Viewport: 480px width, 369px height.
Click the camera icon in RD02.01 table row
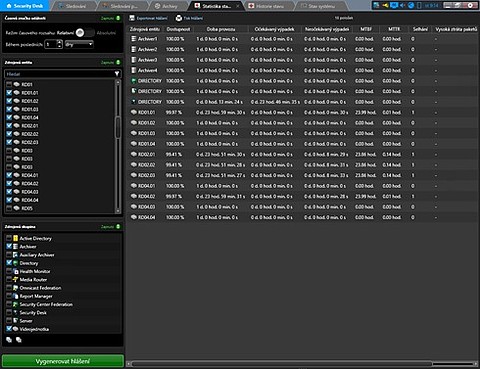(134, 154)
